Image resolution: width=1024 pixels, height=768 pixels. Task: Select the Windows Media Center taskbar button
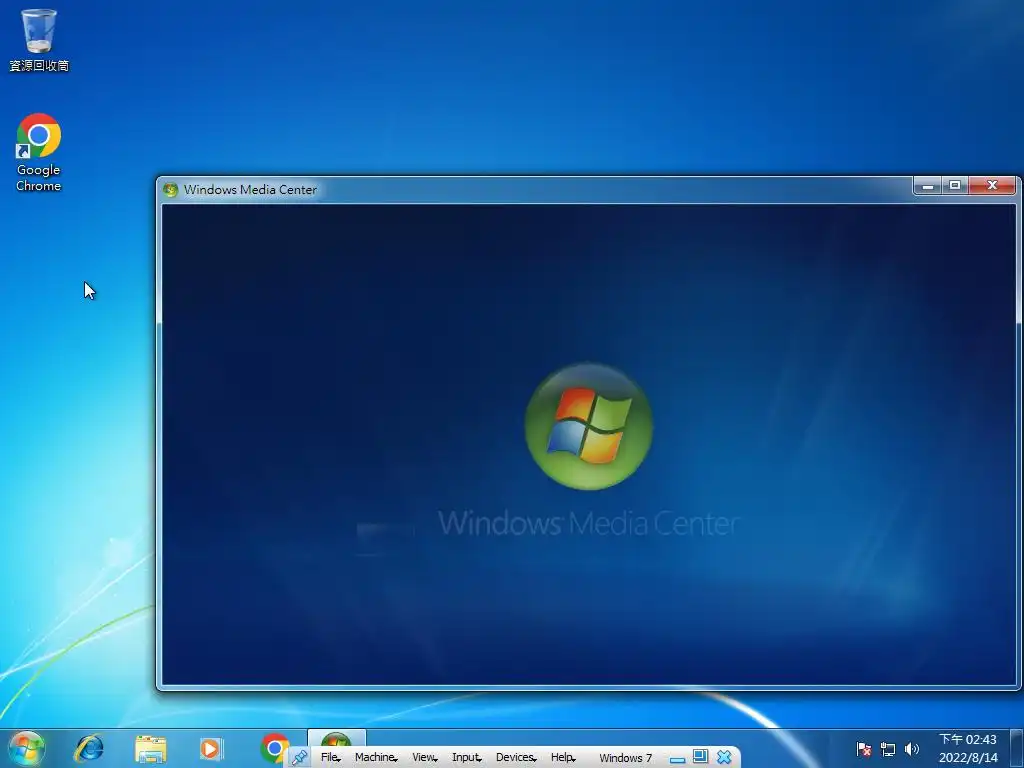click(336, 739)
